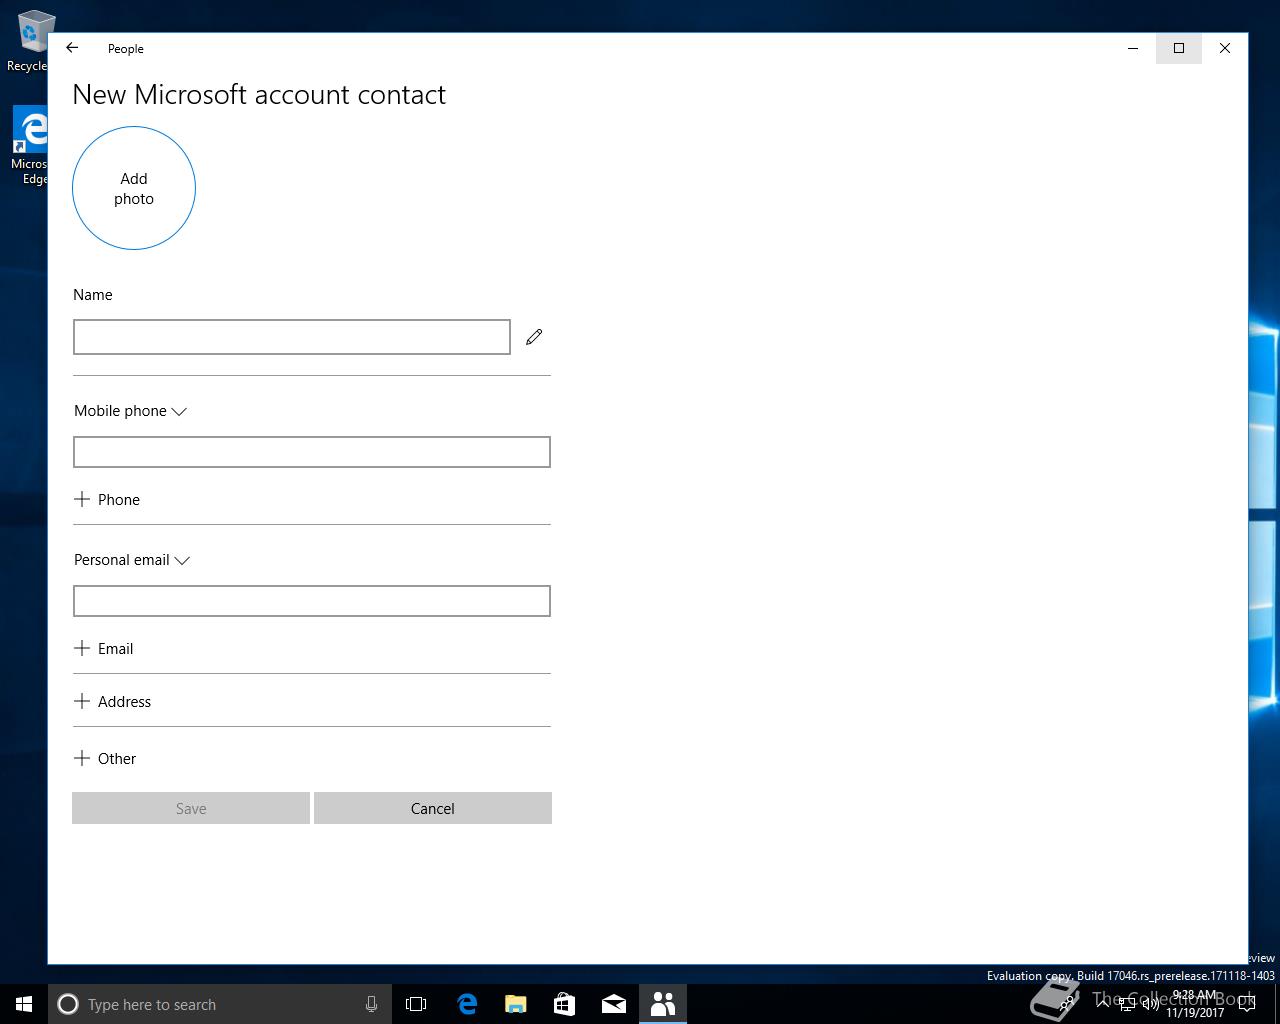Open File Explorer from taskbar
The height and width of the screenshot is (1024, 1280).
point(516,1004)
